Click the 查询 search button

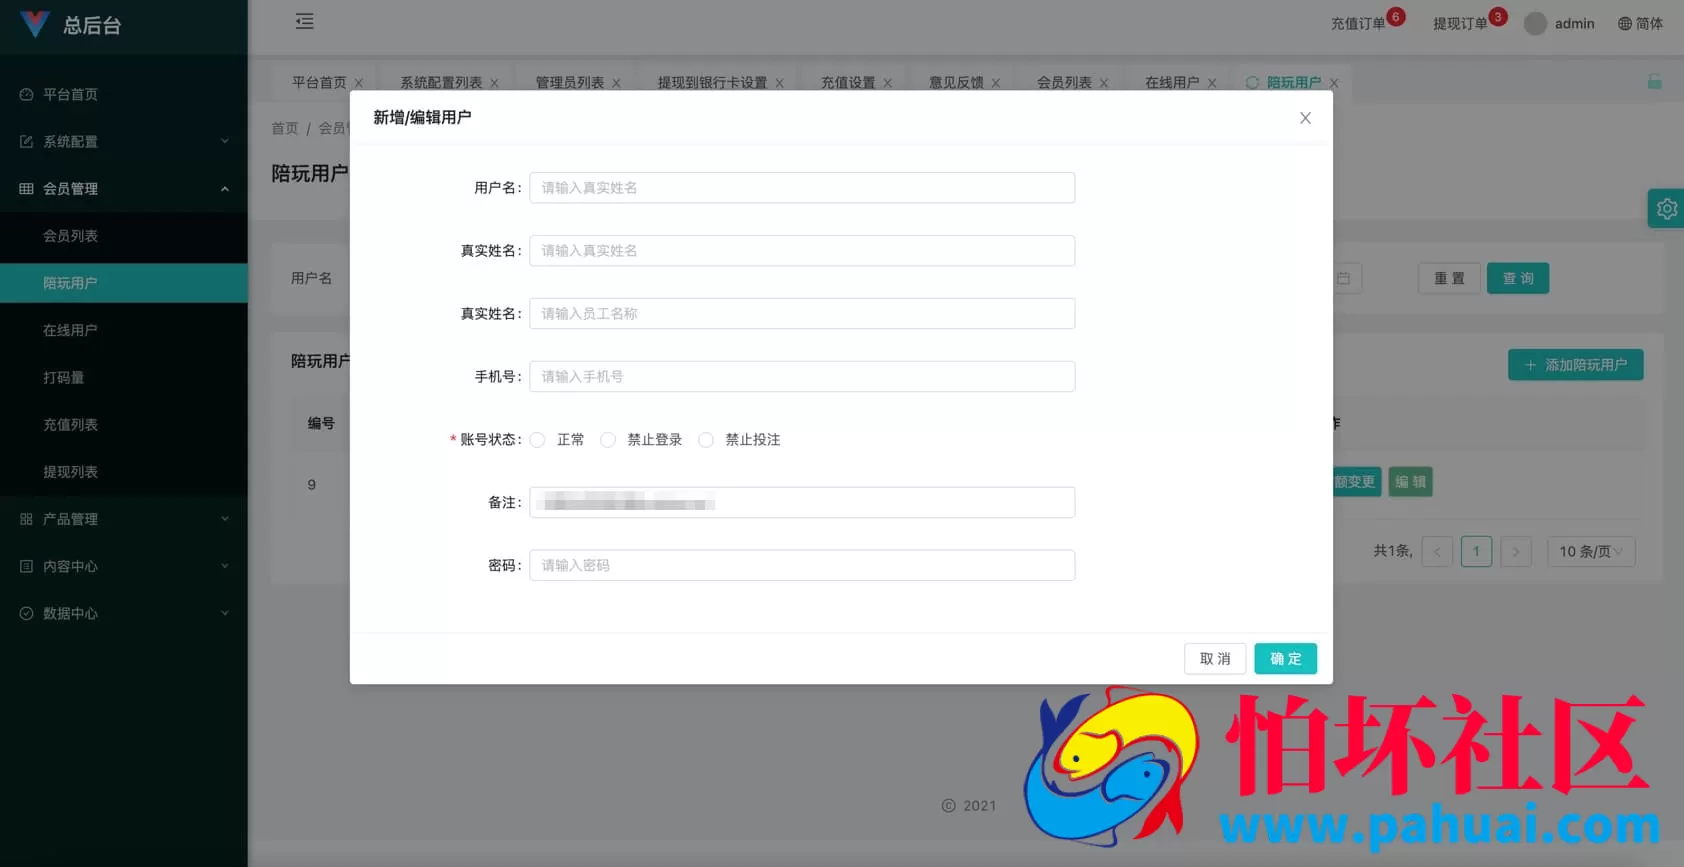pos(1518,279)
